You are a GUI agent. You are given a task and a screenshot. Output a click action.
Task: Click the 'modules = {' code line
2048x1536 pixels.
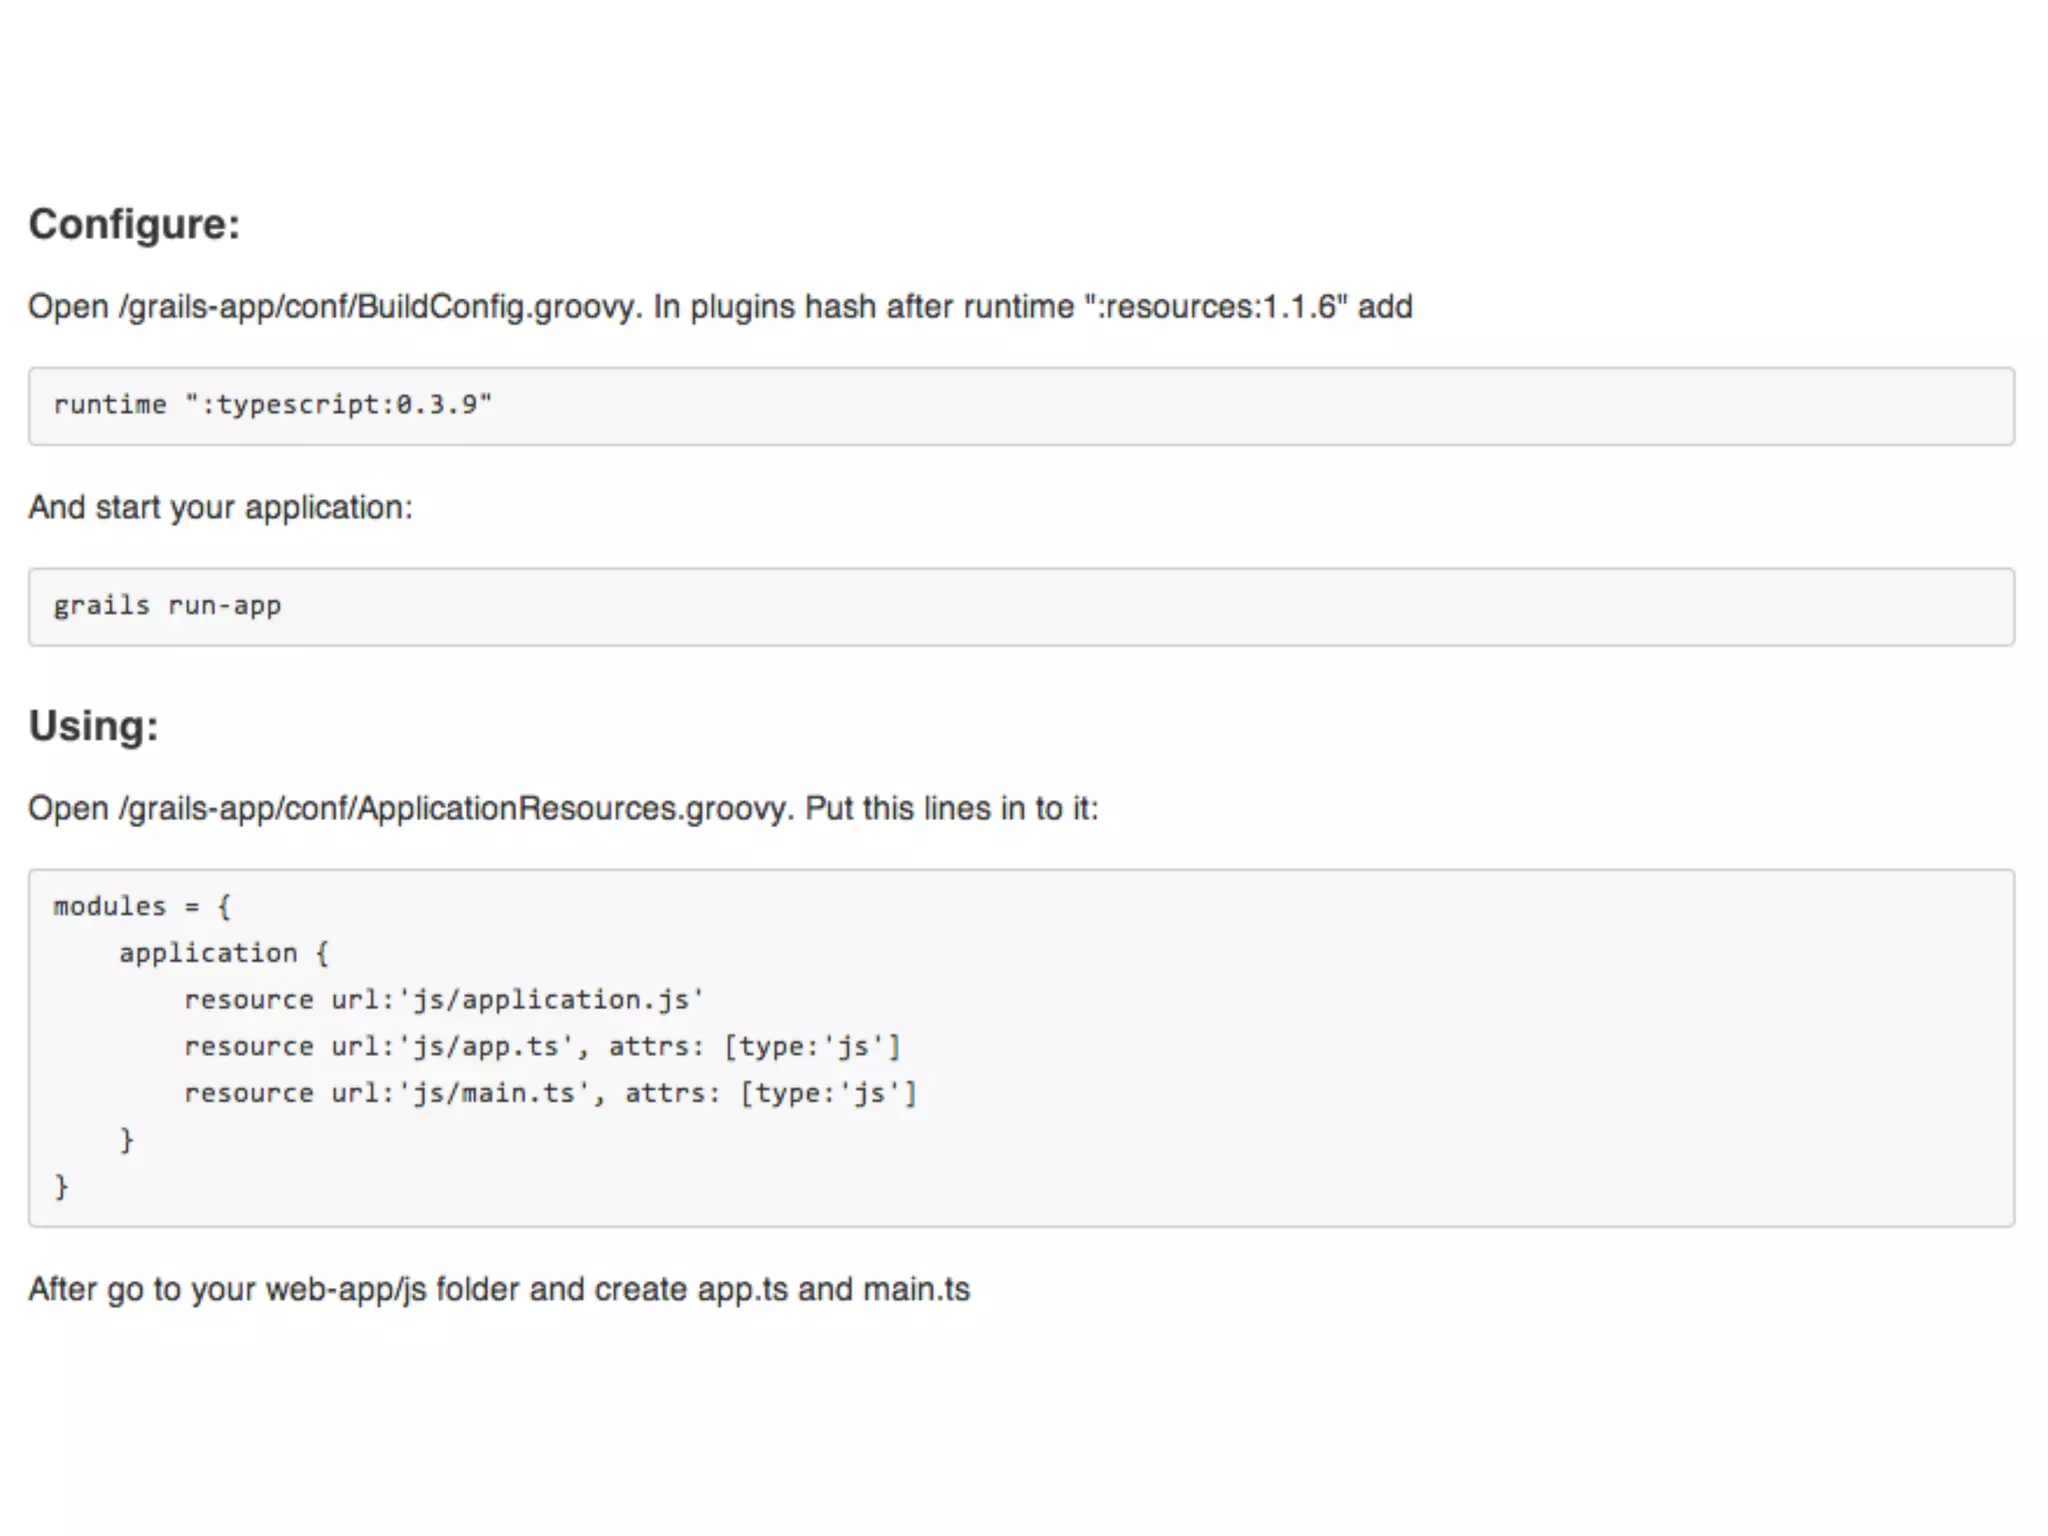142,906
